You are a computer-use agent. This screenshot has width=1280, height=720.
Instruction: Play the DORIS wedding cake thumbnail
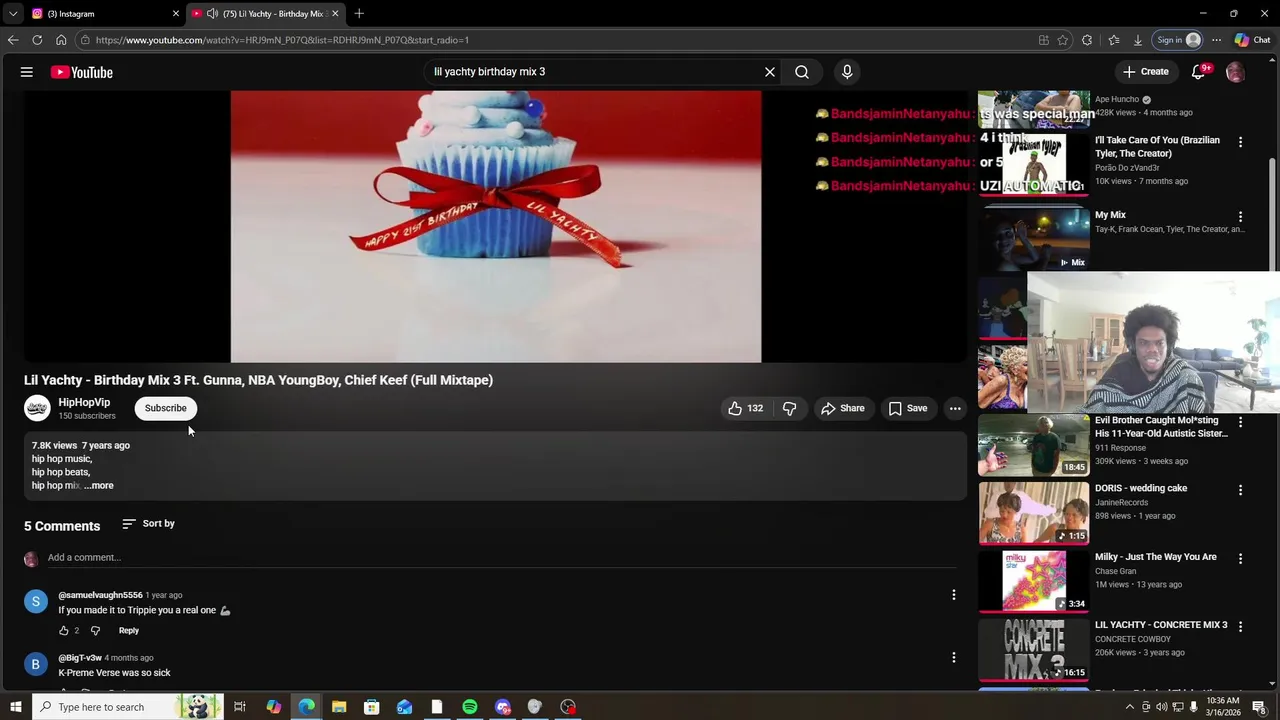pyautogui.click(x=1033, y=513)
